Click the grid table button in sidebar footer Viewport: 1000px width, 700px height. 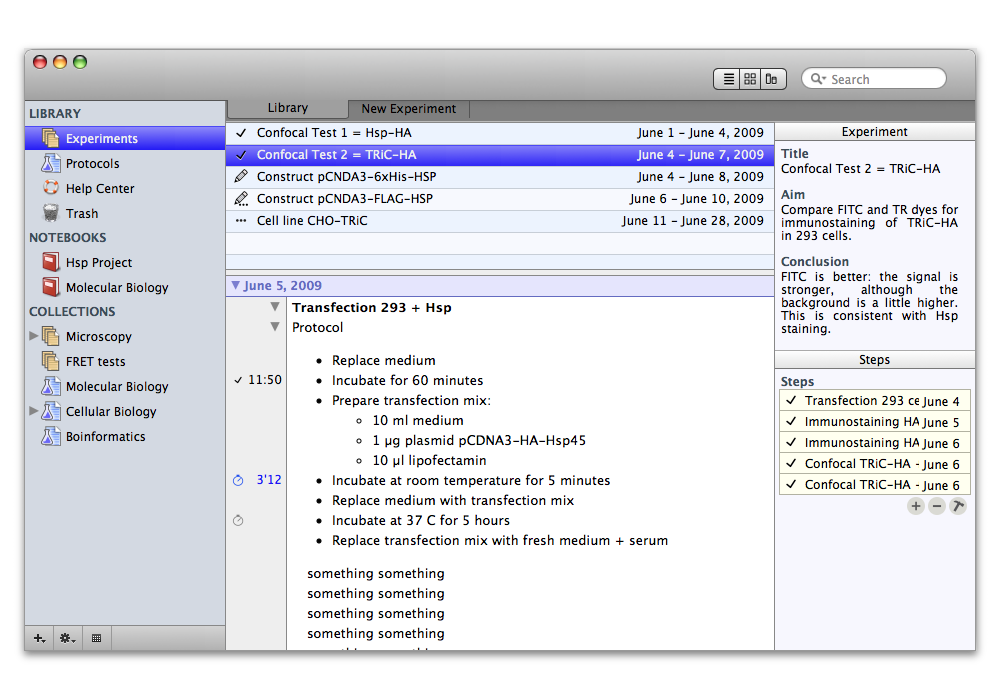(x=96, y=638)
